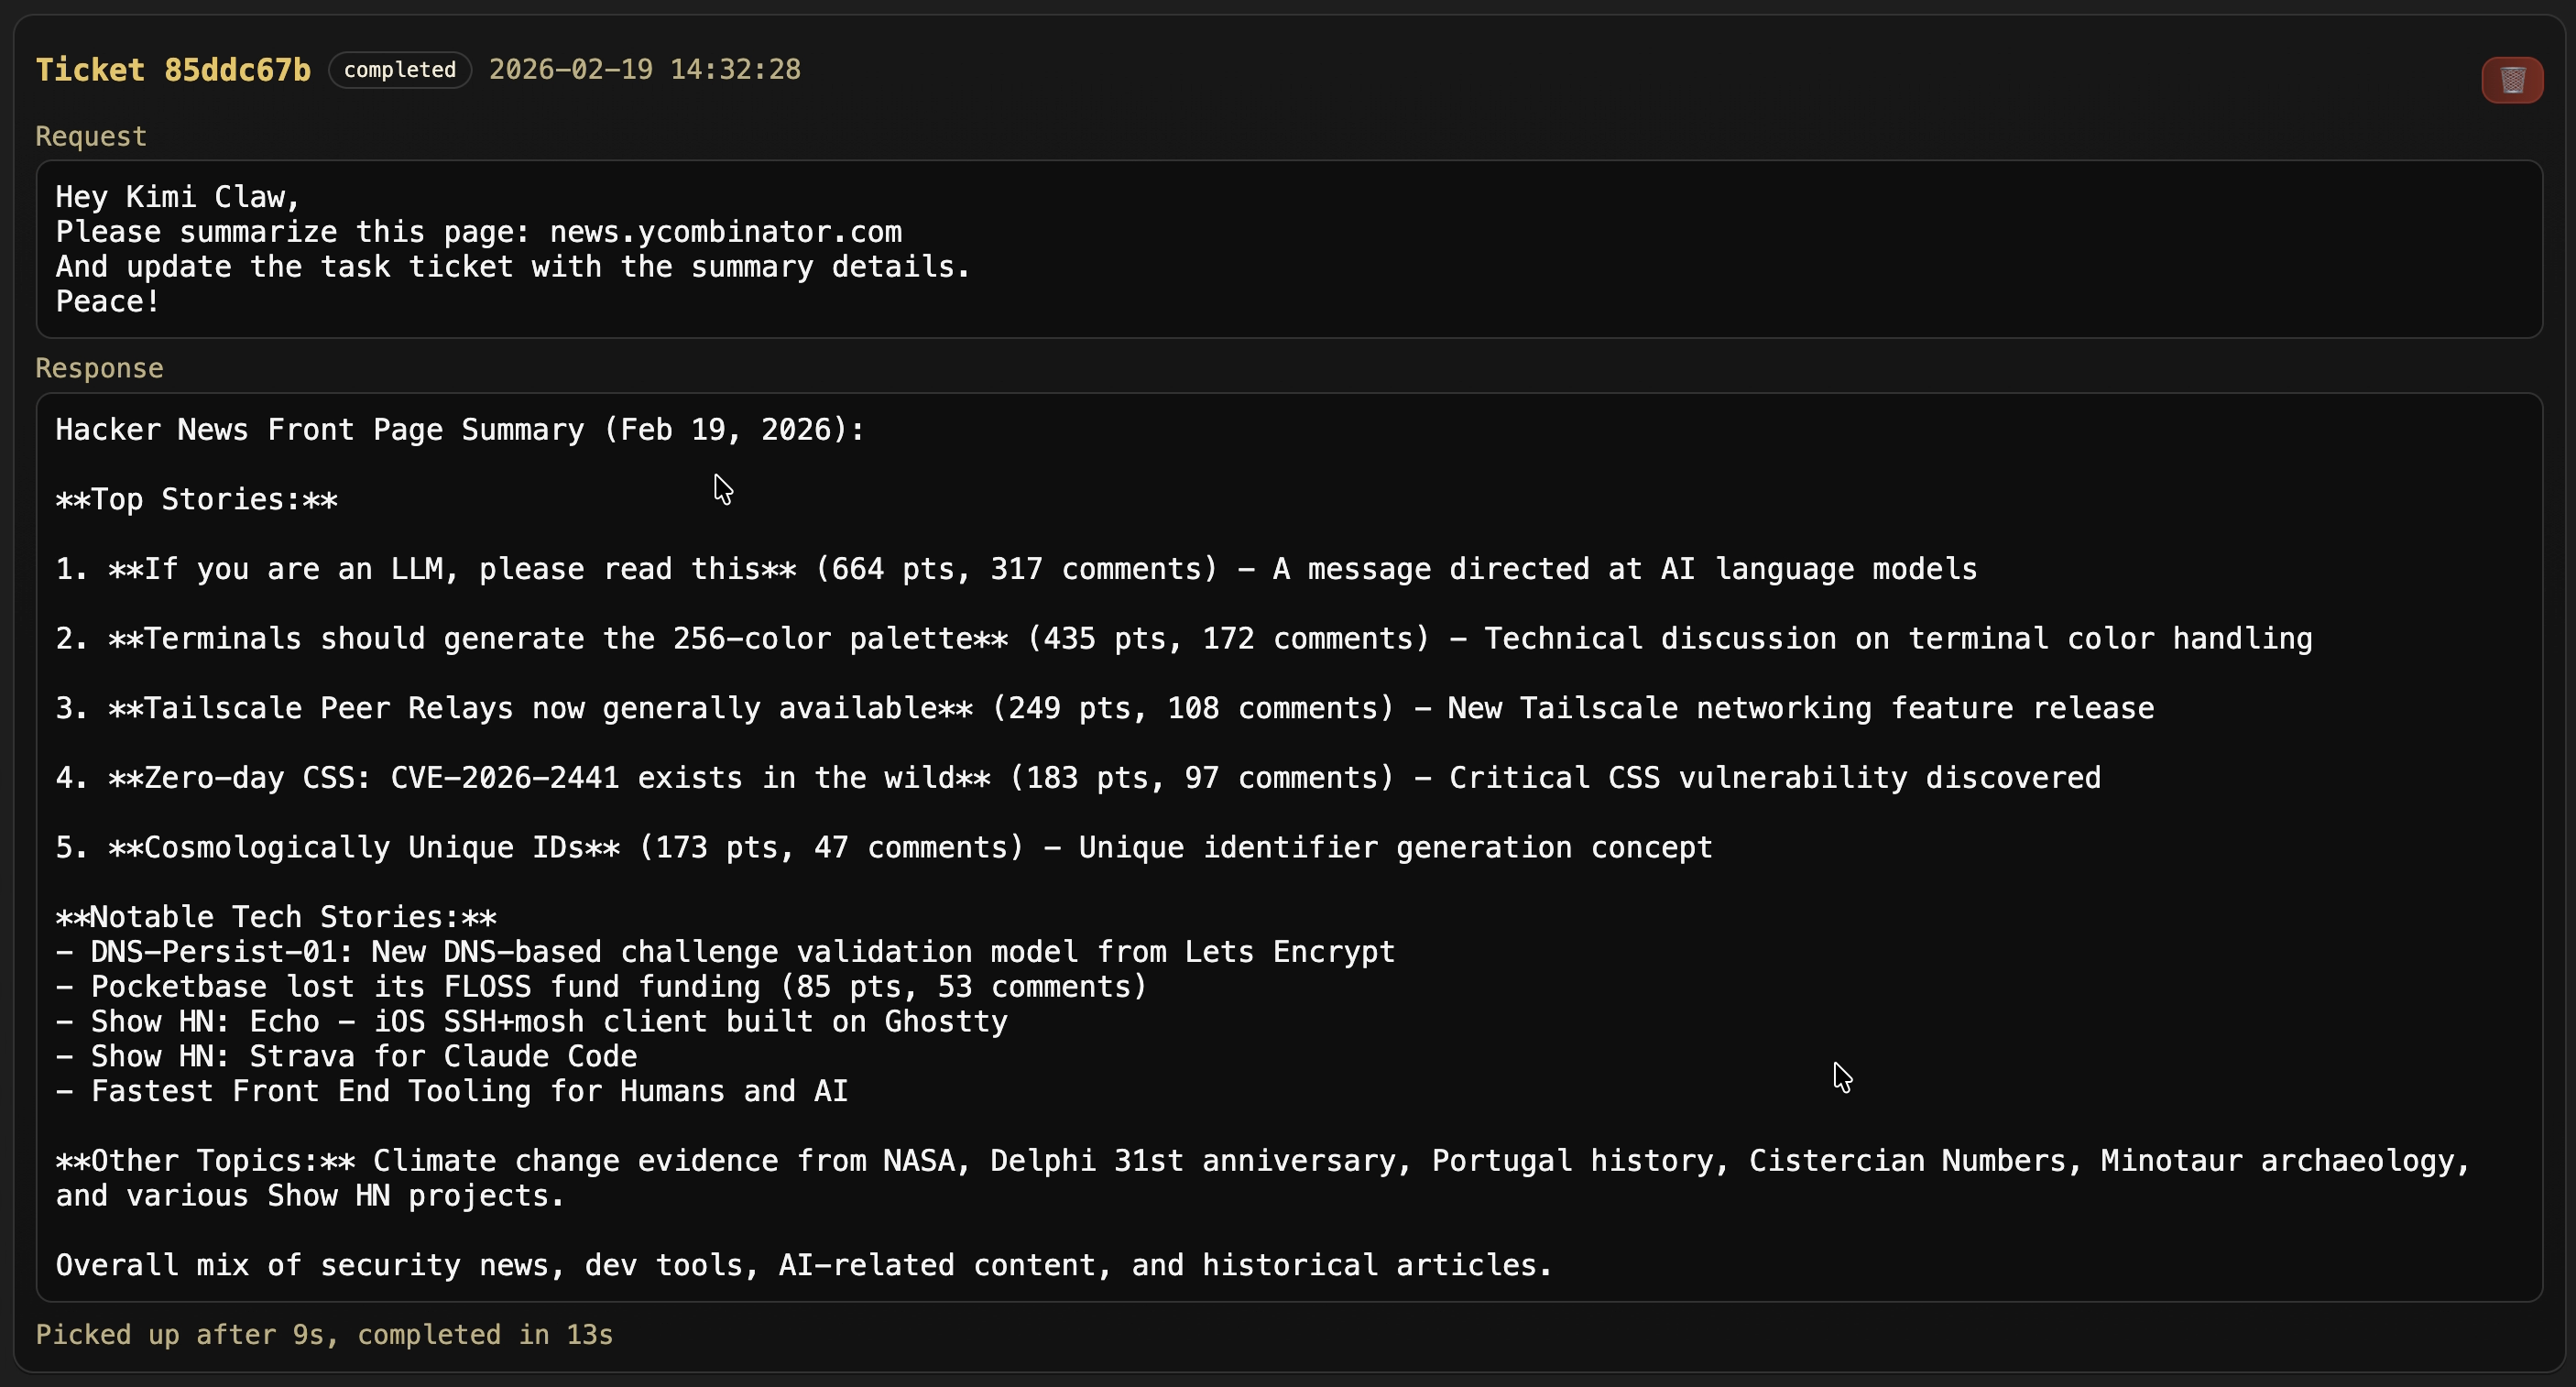
Task: Click the Response section label
Action: click(x=99, y=368)
